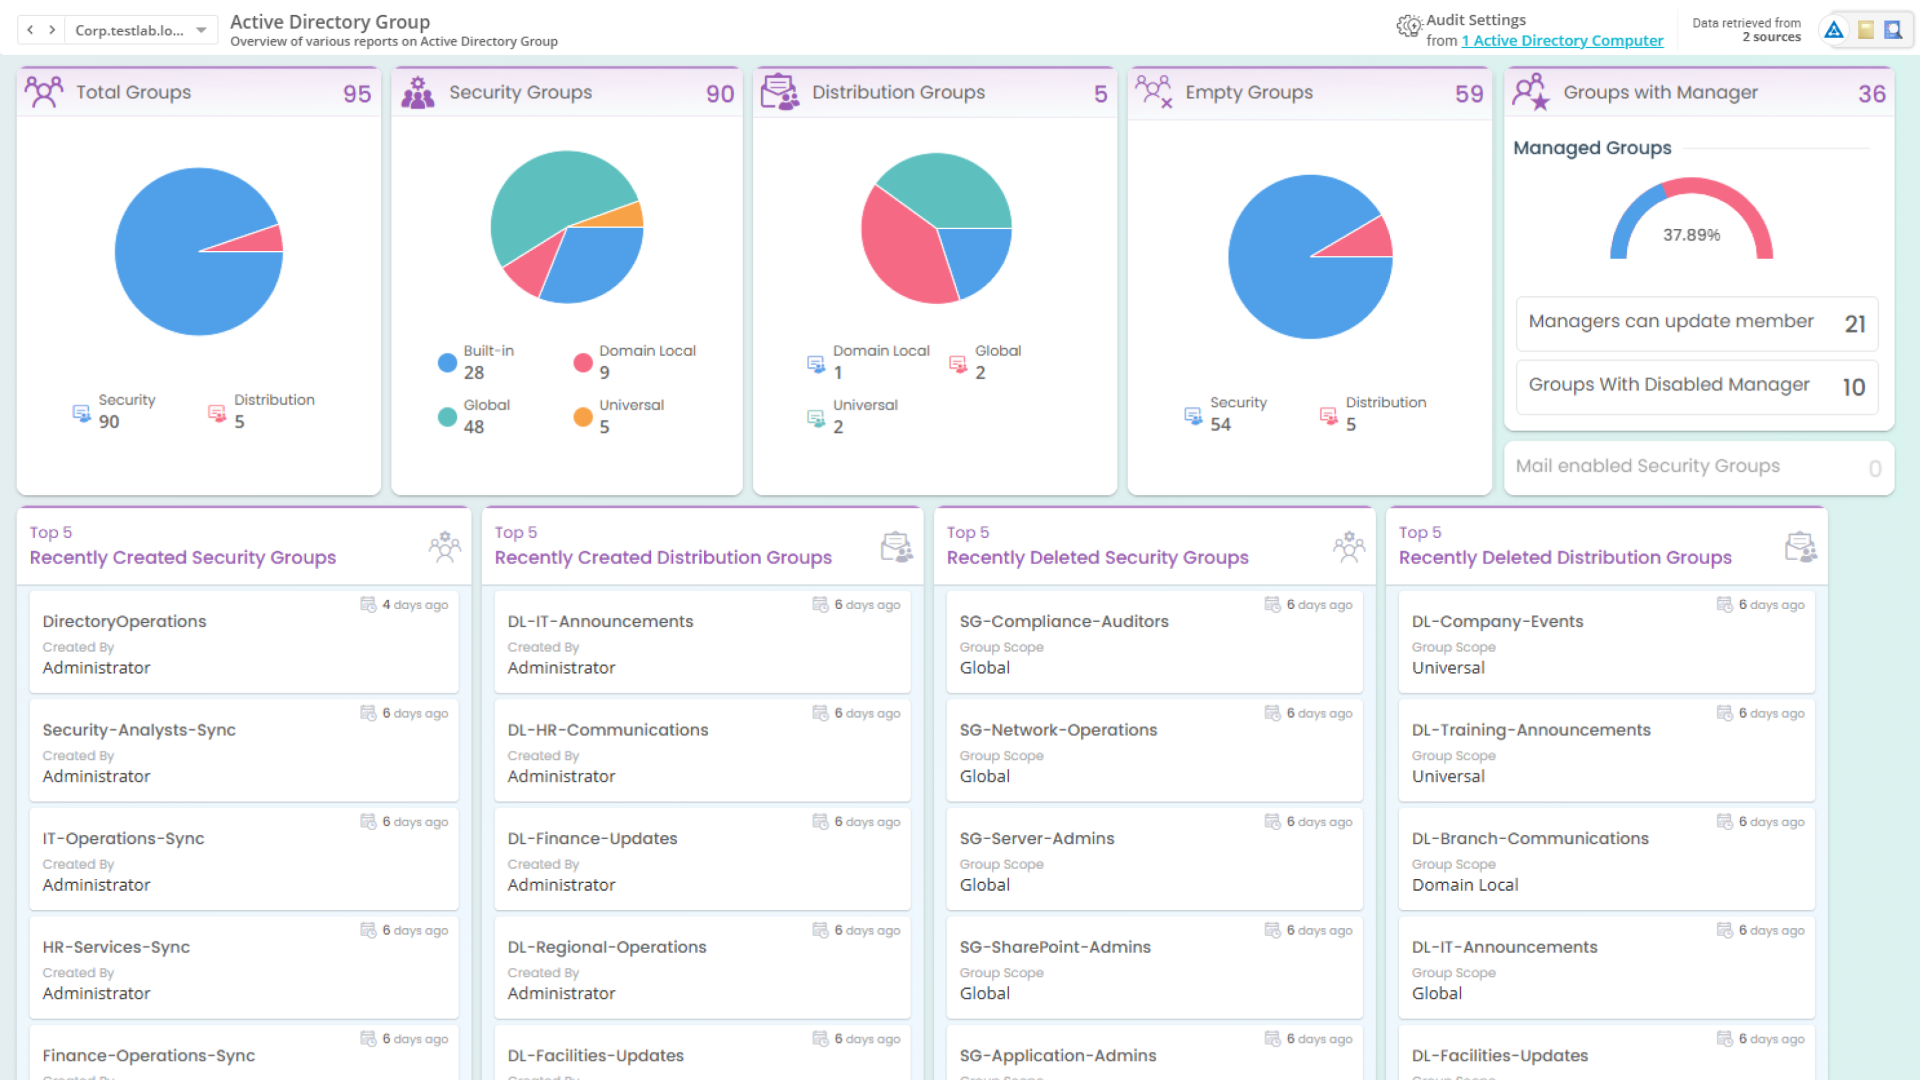The image size is (1920, 1080).
Task: Select the DL-HR-Communications entry
Action: point(702,750)
